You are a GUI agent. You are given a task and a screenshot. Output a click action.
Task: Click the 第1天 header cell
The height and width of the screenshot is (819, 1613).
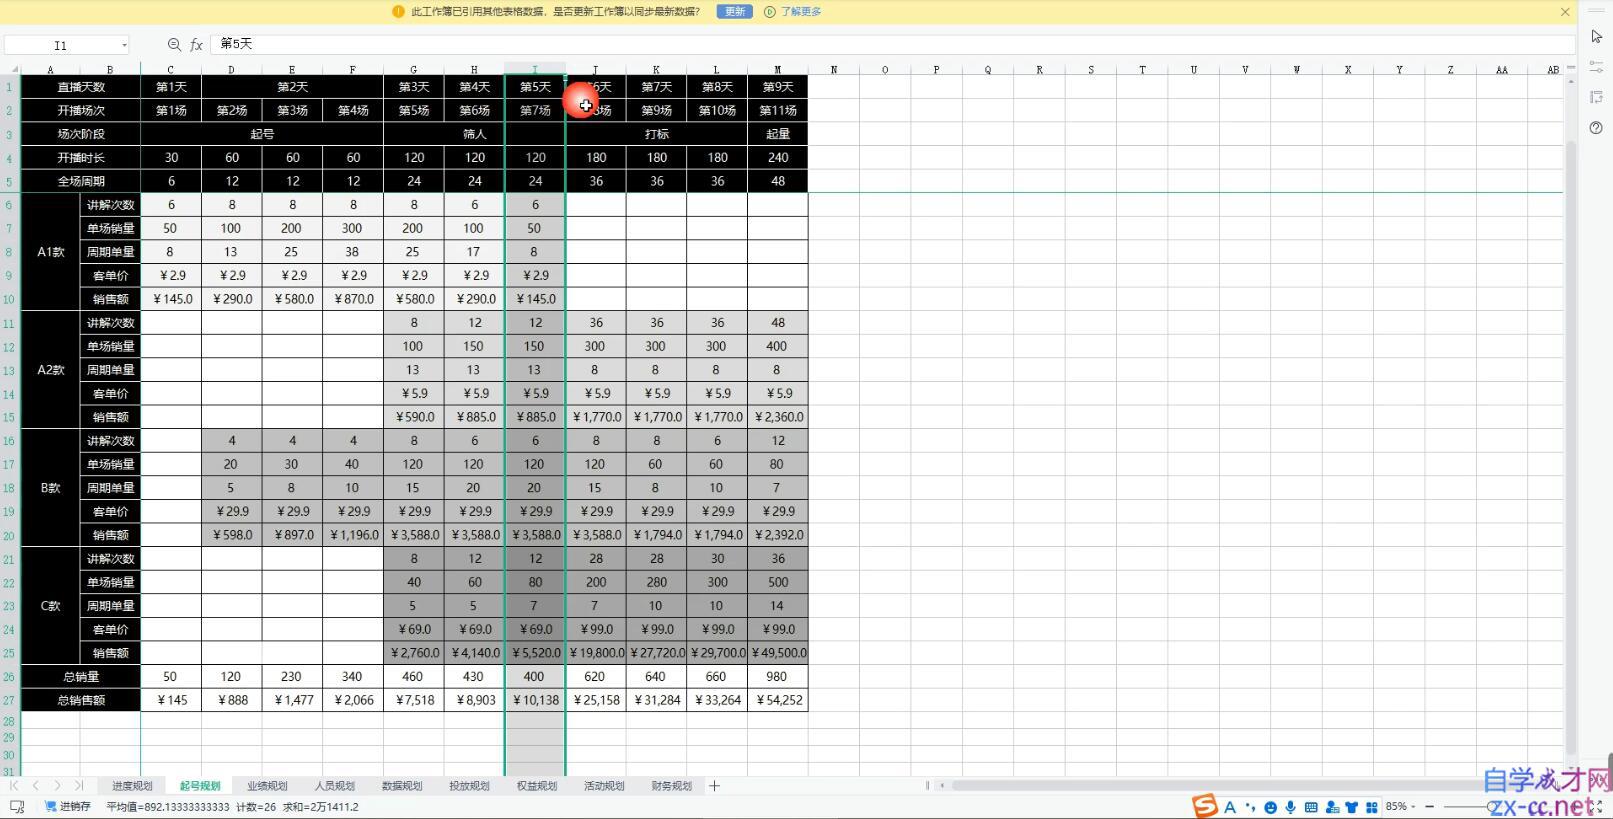click(171, 87)
